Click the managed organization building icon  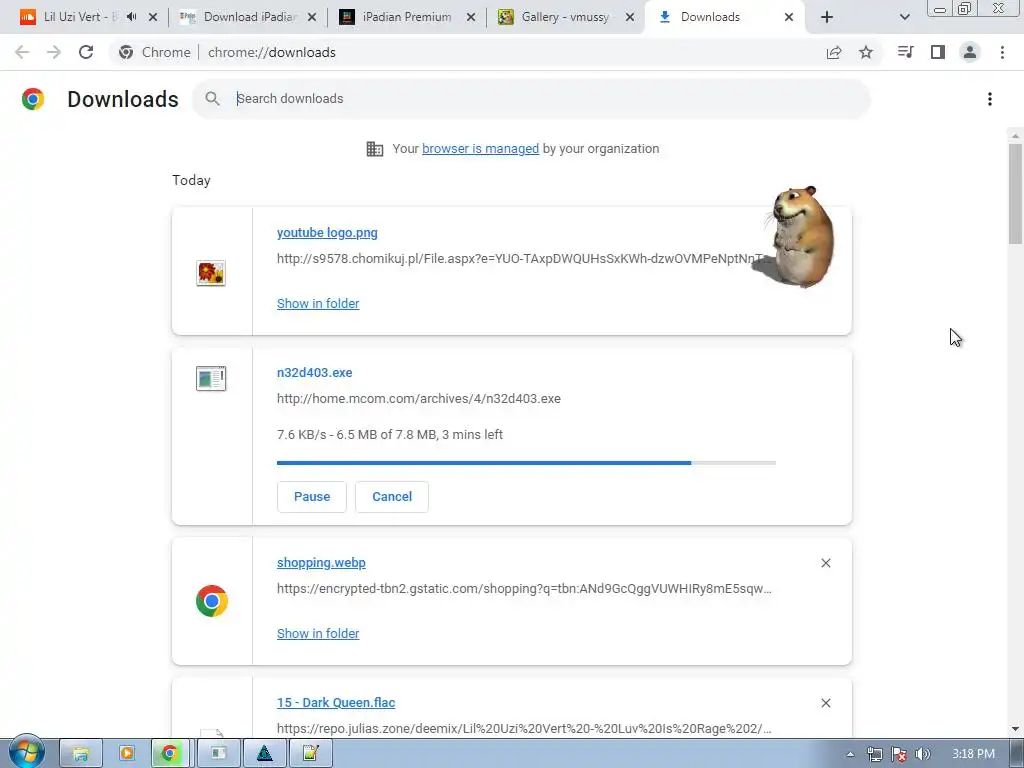(x=375, y=149)
